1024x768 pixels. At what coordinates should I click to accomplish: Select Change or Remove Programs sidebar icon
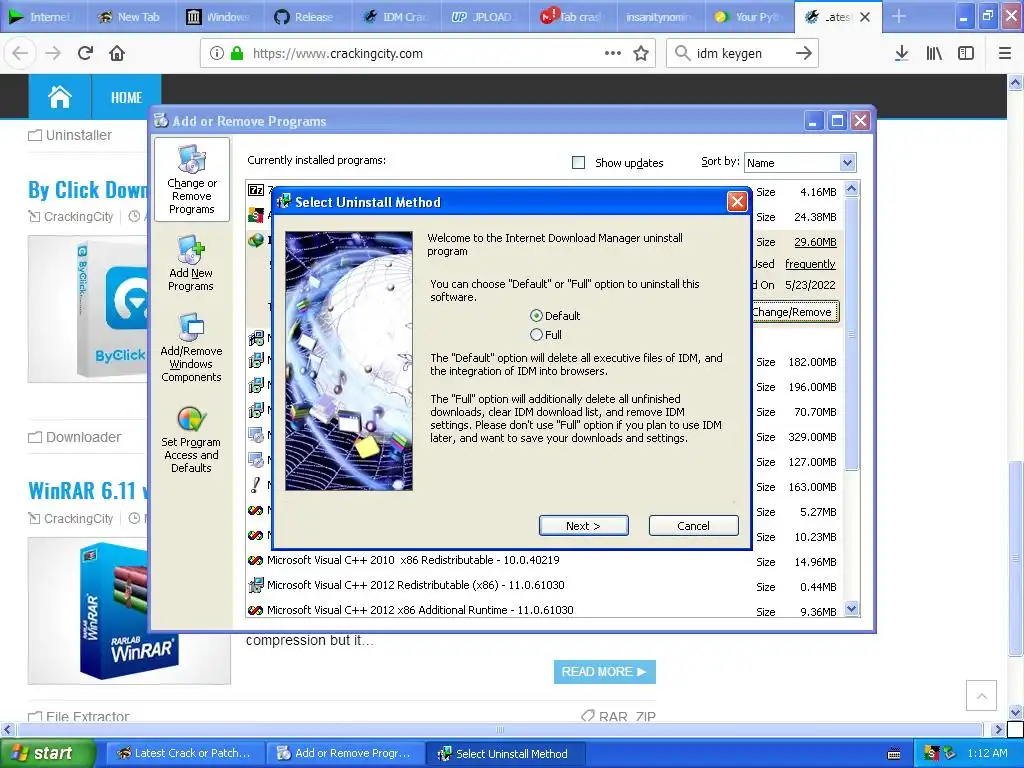(x=191, y=180)
